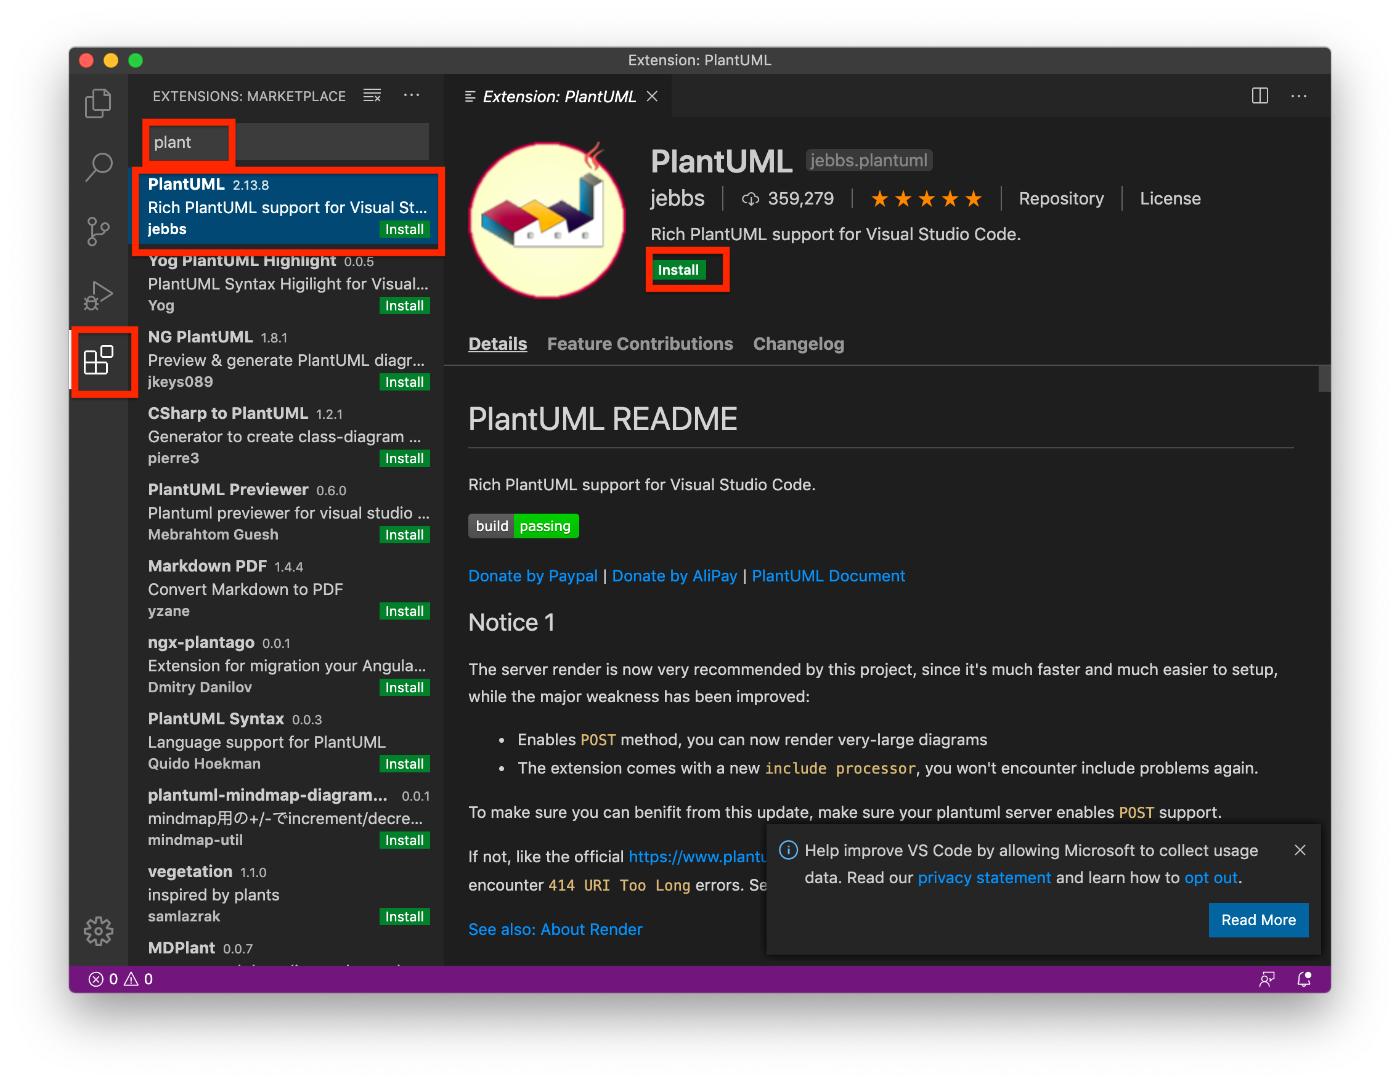
Task: Switch to Feature Contributions tab
Action: pyautogui.click(x=640, y=344)
